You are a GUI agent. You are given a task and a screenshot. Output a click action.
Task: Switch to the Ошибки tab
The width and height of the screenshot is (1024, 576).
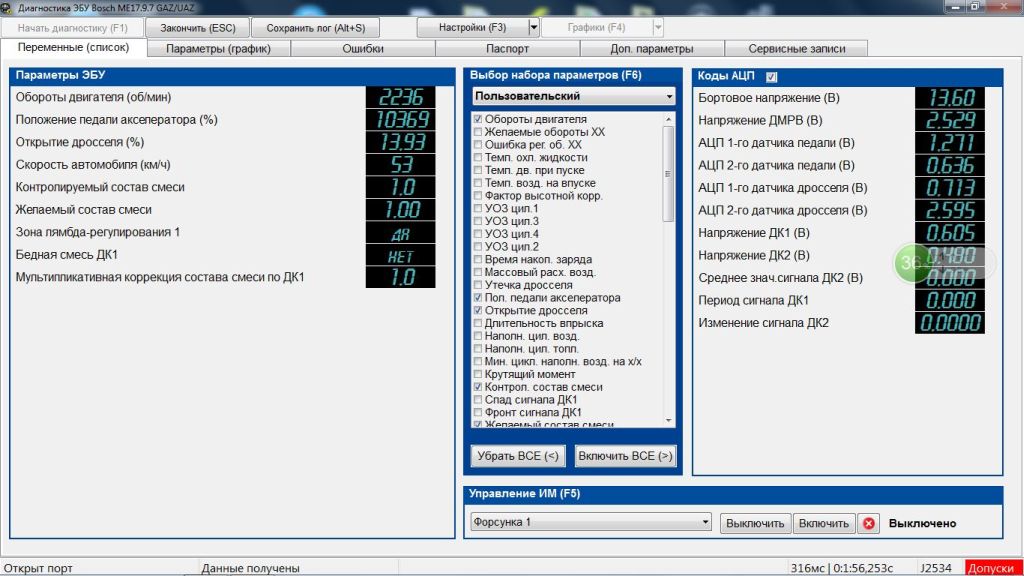coord(362,48)
